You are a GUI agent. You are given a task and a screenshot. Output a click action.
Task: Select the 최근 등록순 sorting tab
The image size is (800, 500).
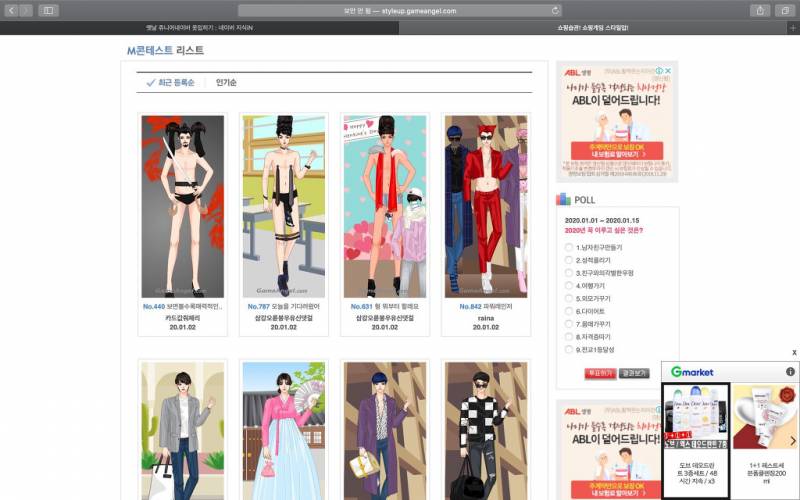[172, 83]
